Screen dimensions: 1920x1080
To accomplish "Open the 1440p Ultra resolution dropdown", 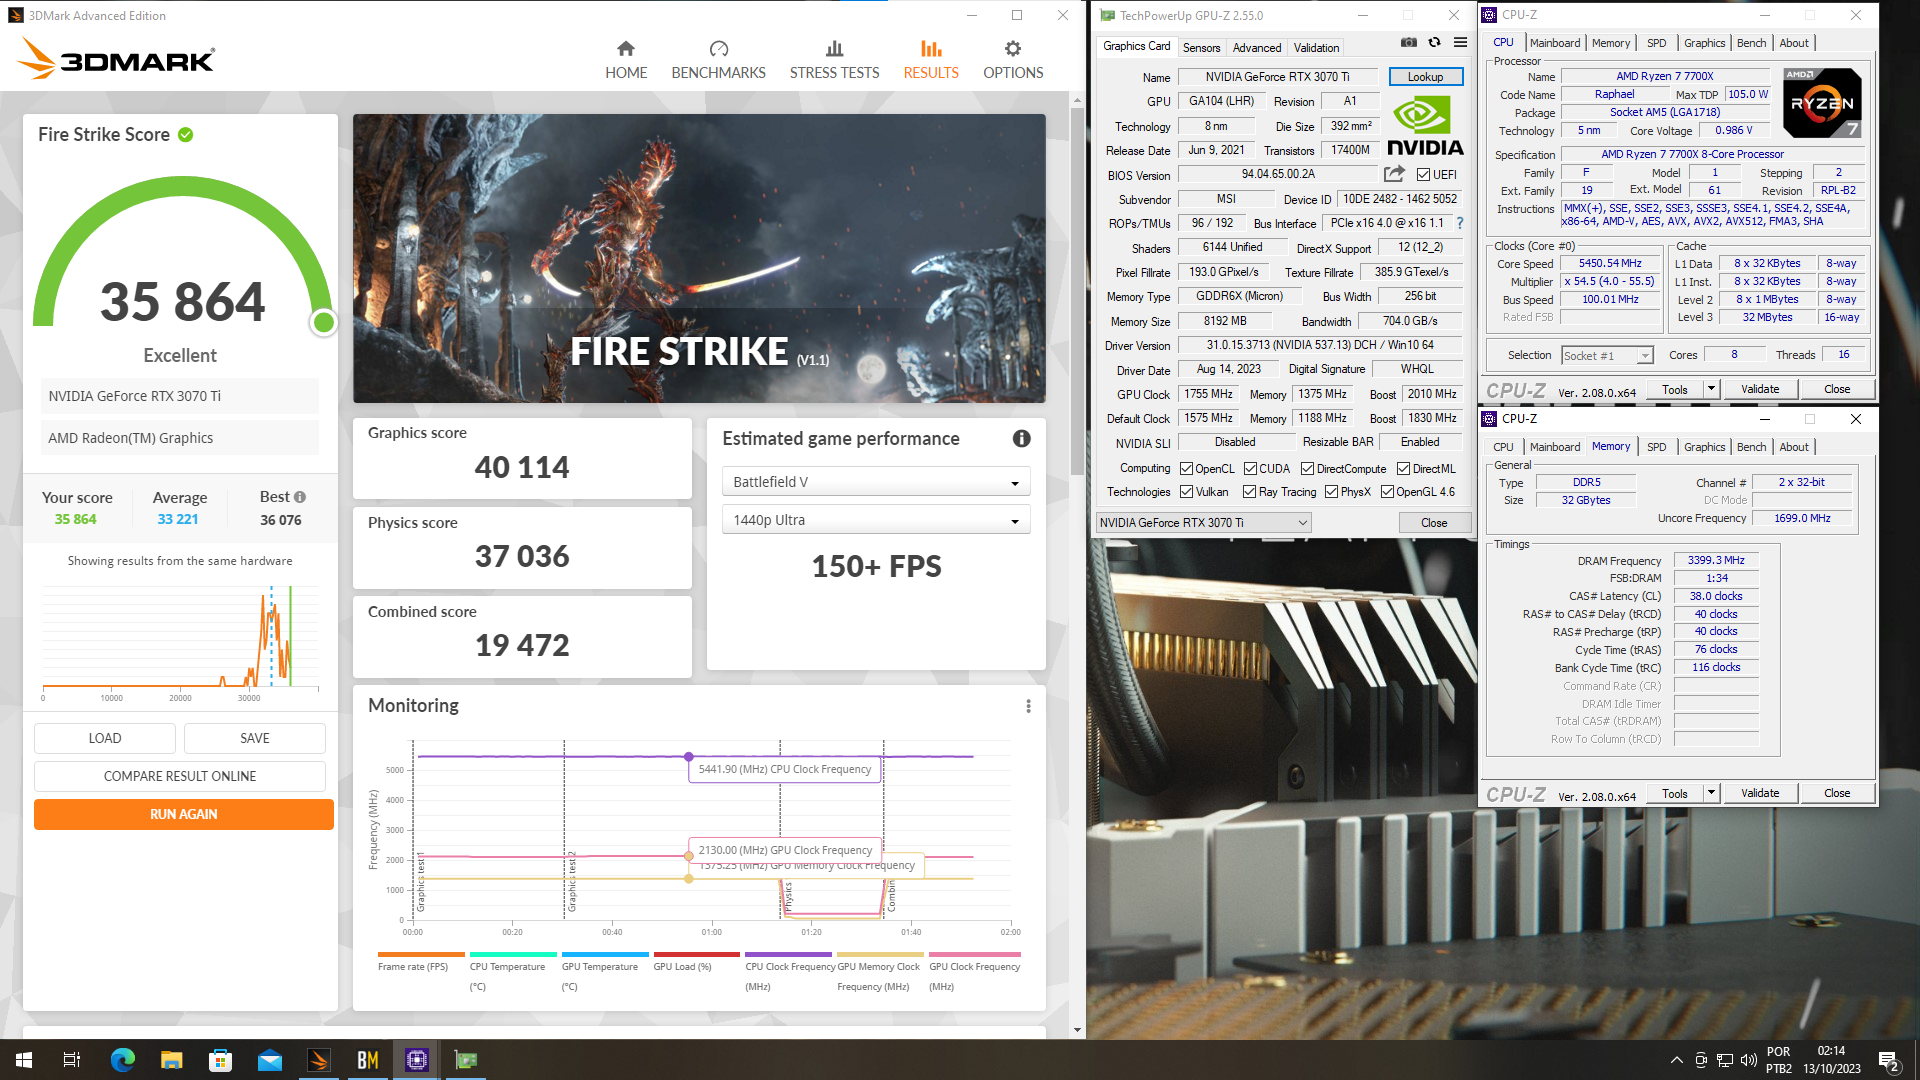I will [x=875, y=520].
